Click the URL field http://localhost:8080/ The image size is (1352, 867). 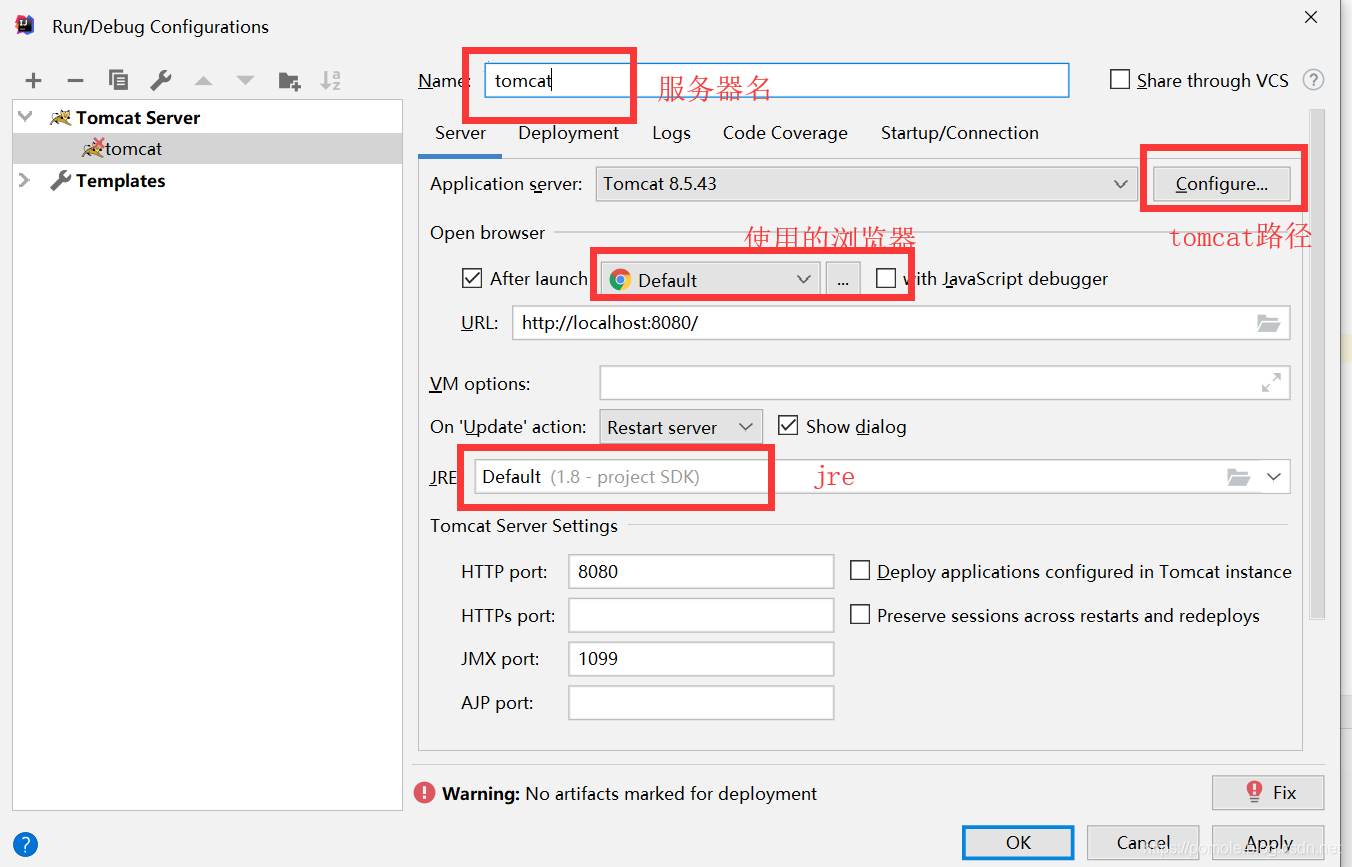tap(901, 323)
